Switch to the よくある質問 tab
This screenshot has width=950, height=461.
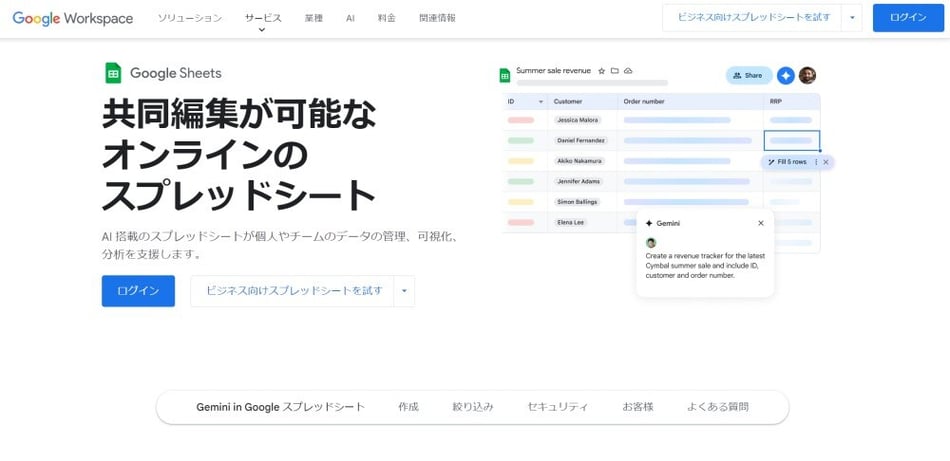718,407
